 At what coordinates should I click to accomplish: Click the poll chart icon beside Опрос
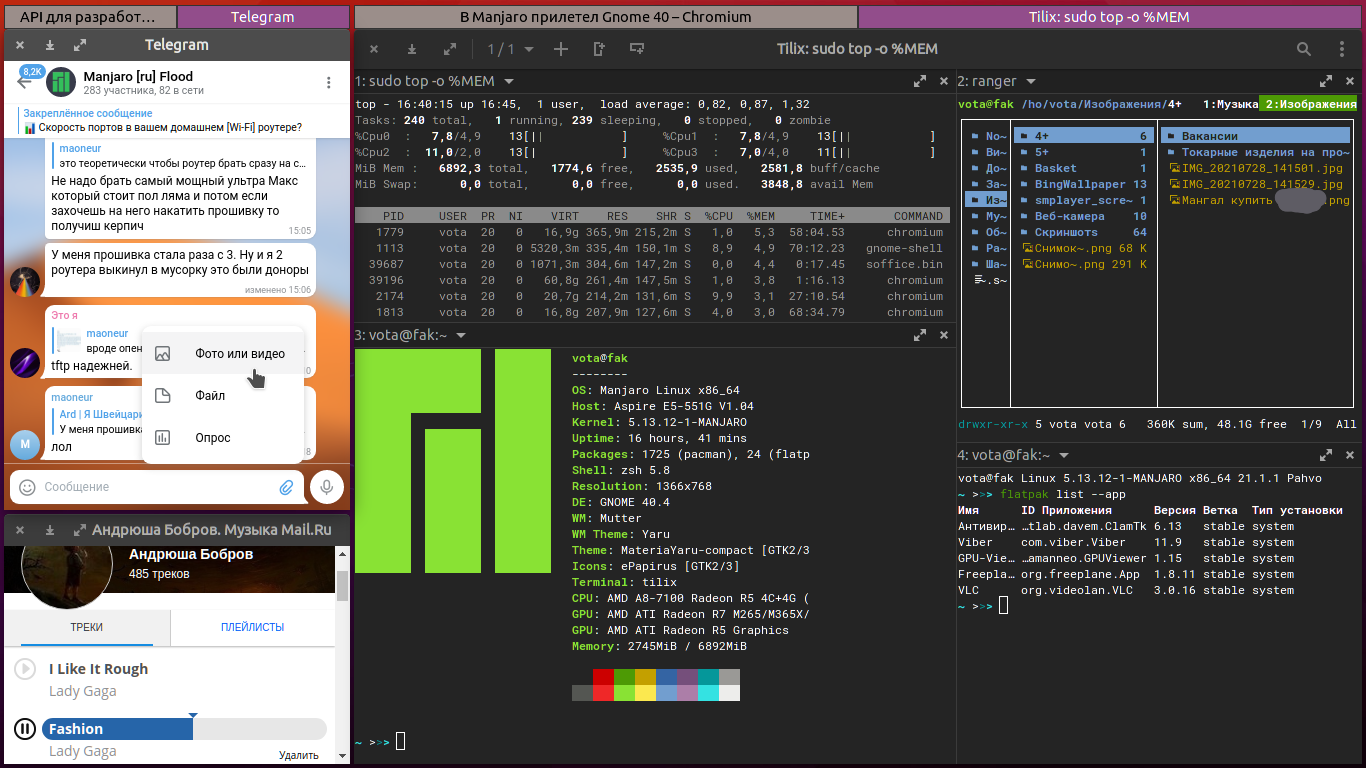pos(163,437)
